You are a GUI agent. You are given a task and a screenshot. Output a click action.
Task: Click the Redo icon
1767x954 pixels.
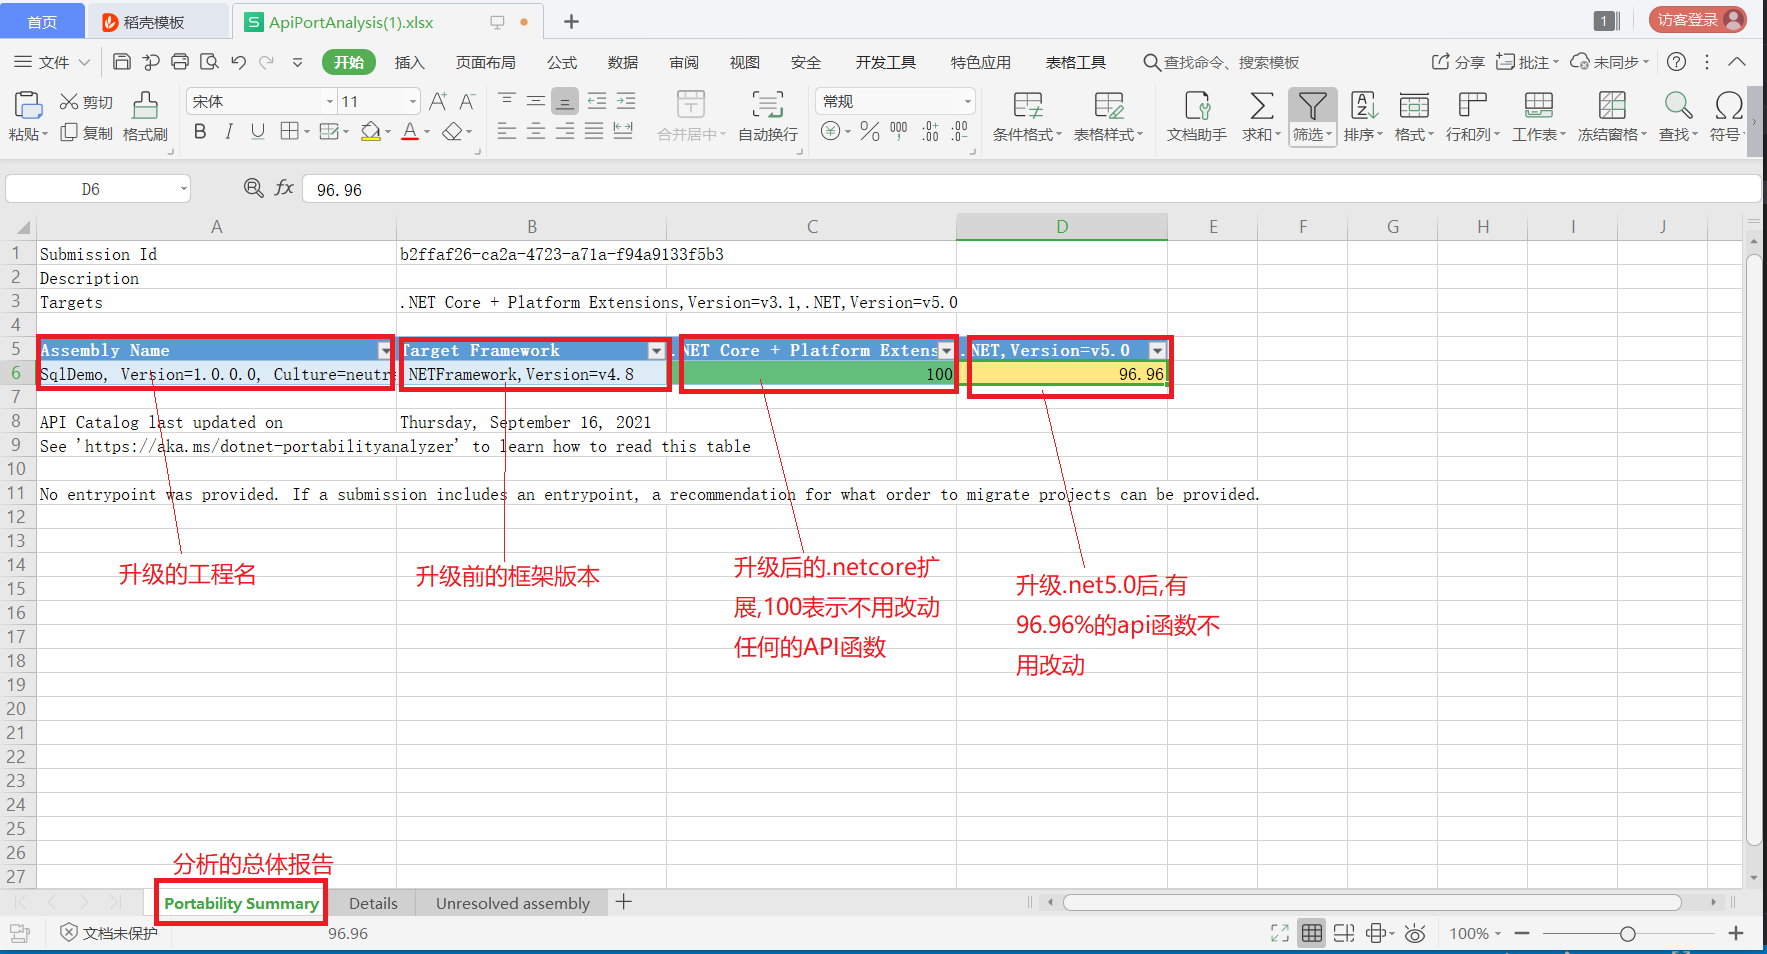coord(266,62)
